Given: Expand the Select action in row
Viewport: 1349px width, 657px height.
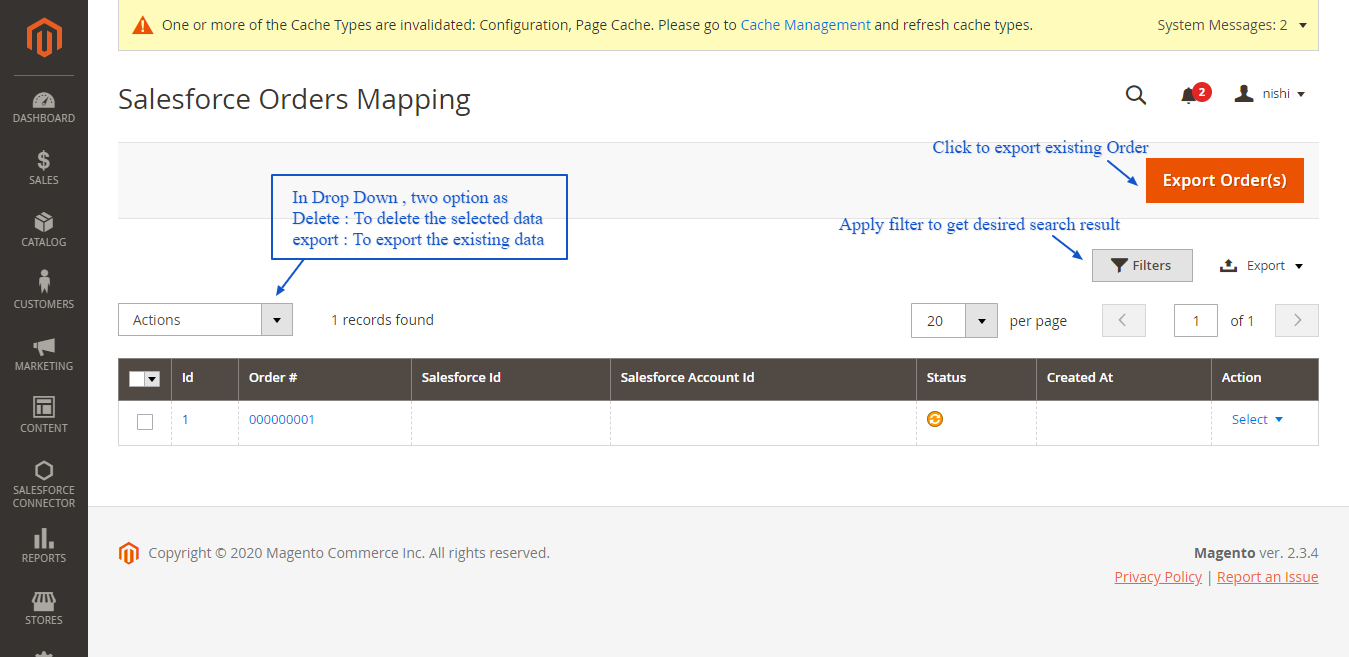Looking at the screenshot, I should point(1257,420).
